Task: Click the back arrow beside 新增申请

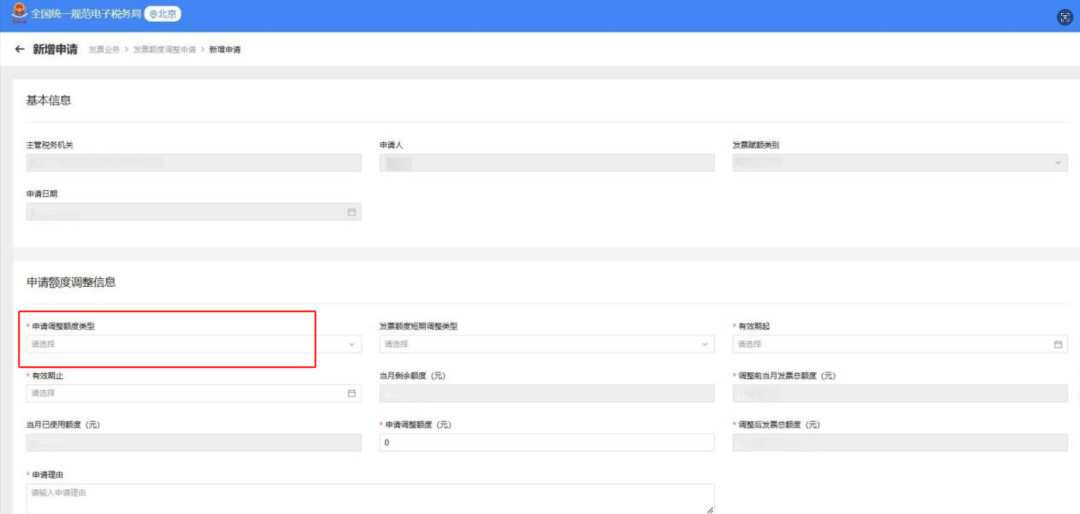Action: (x=20, y=50)
